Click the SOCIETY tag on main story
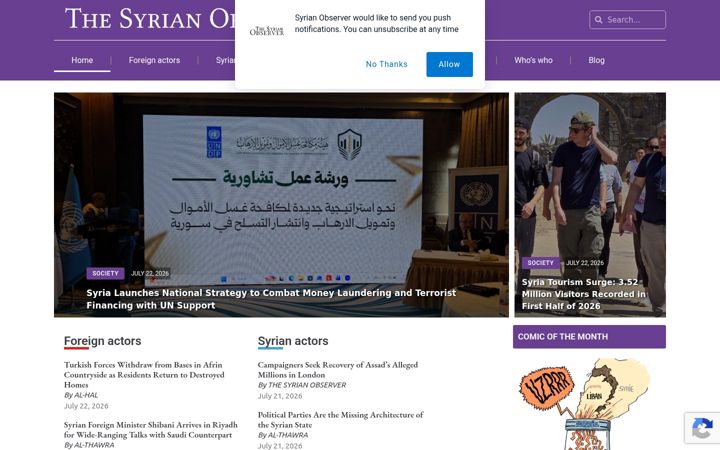The width and height of the screenshot is (720, 450). pos(105,273)
